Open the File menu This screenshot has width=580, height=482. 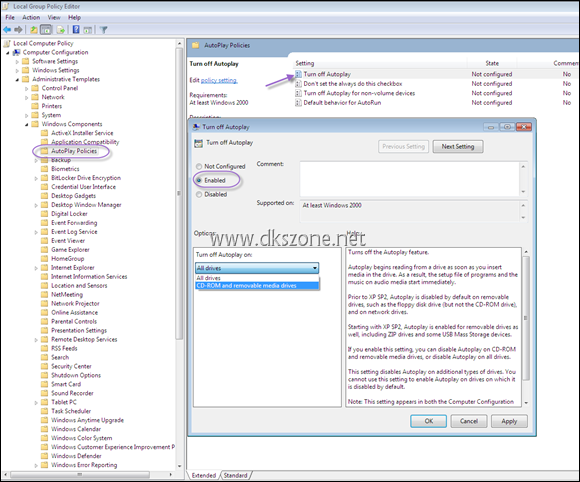point(10,17)
